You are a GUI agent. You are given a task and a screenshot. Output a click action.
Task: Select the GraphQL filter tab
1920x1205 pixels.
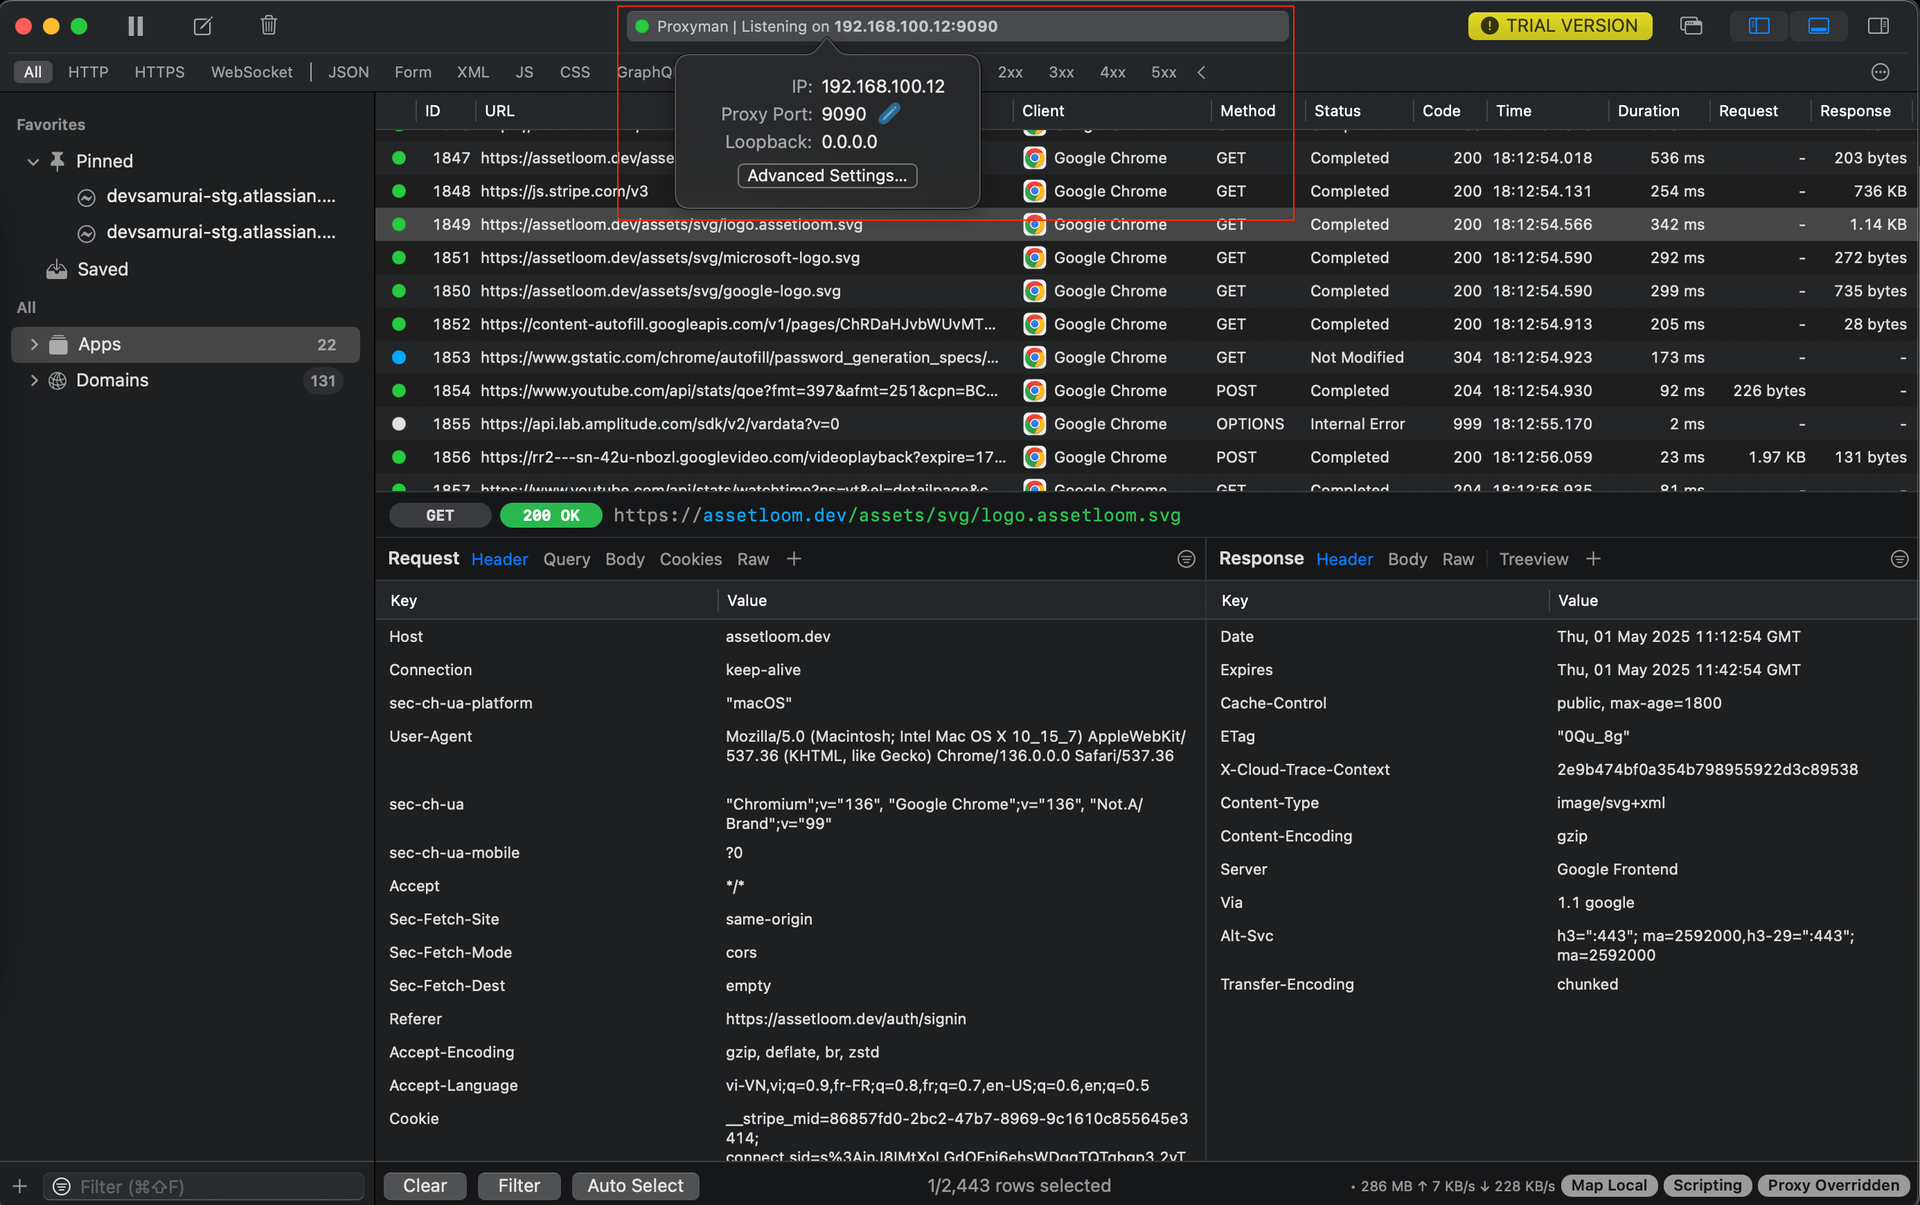tap(645, 72)
